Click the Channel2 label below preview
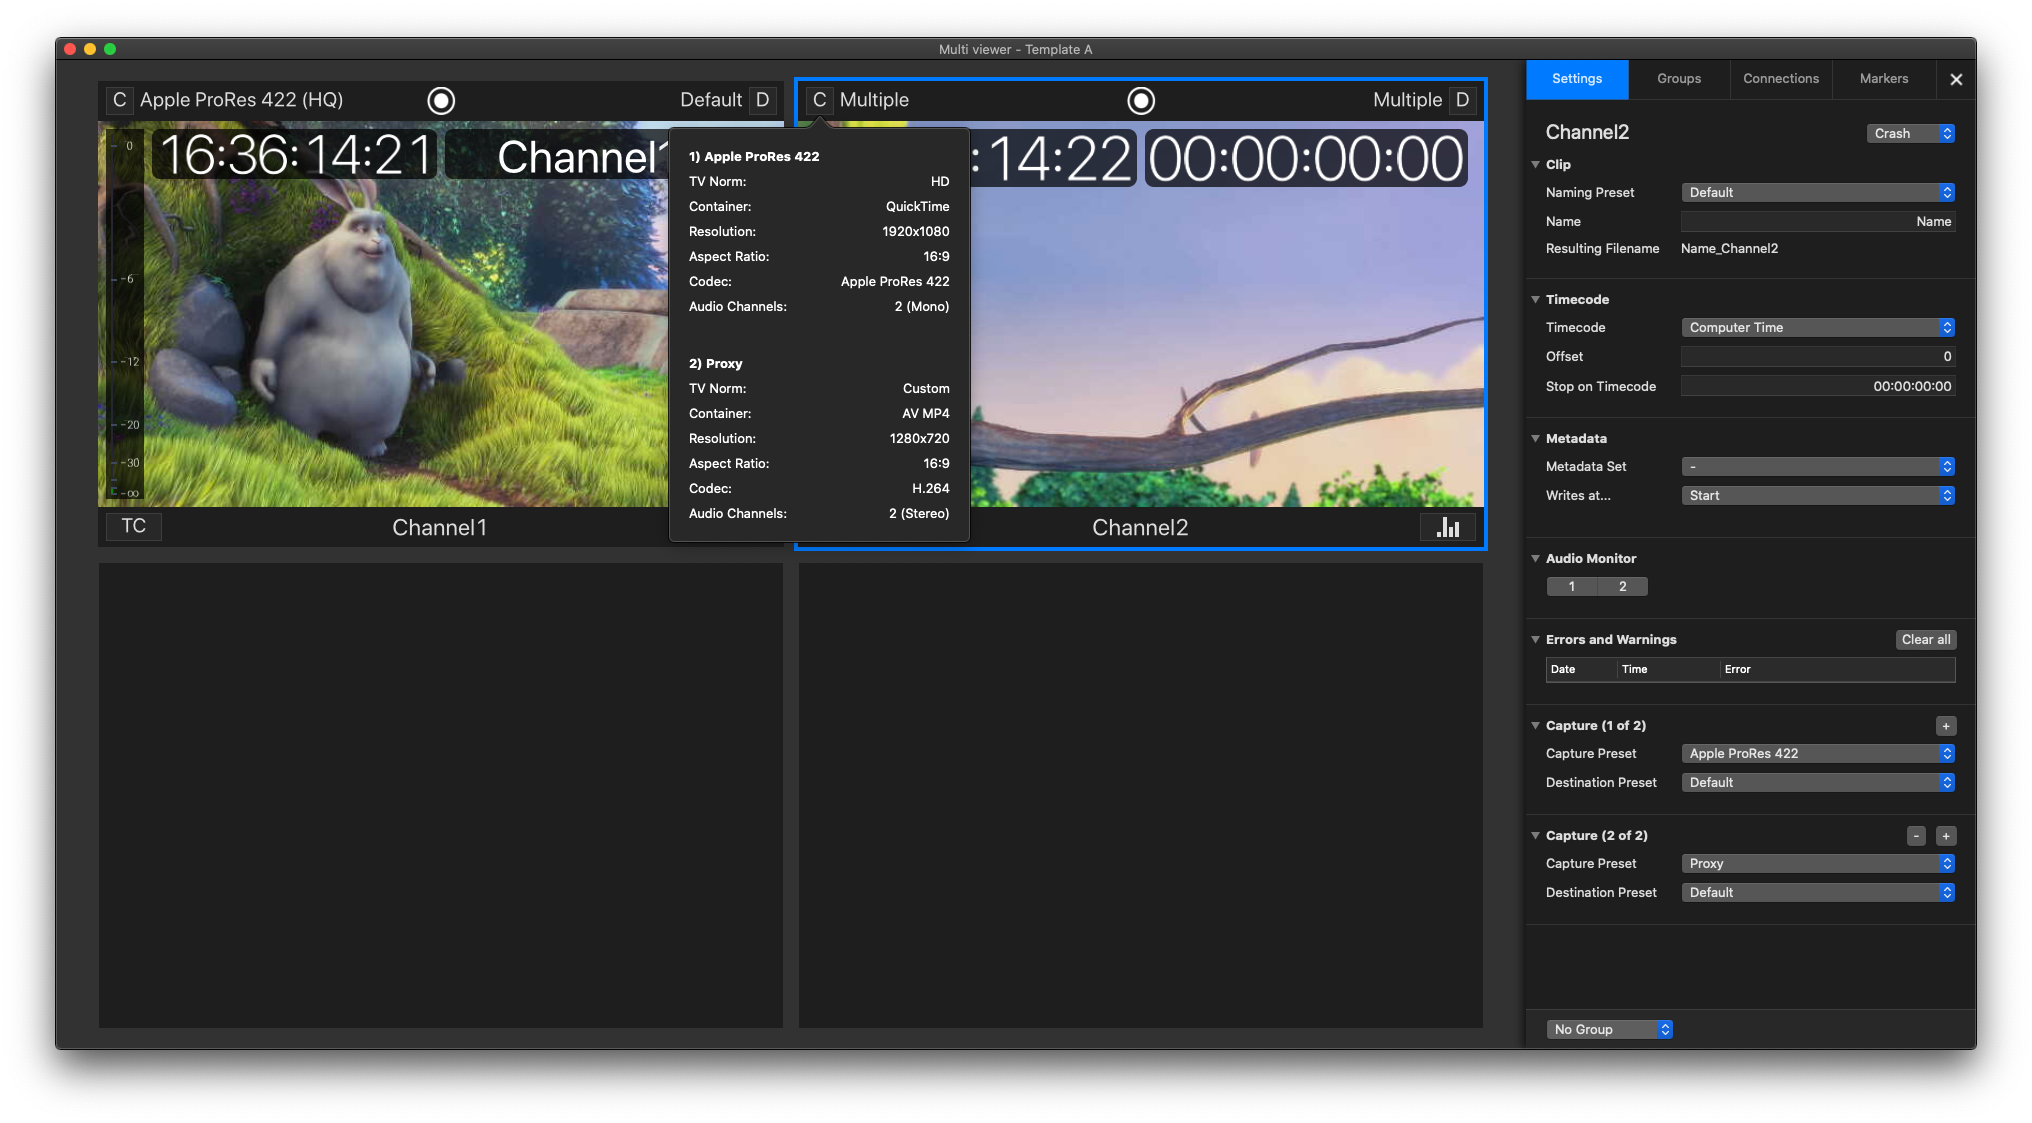The width and height of the screenshot is (2032, 1123). (x=1140, y=528)
